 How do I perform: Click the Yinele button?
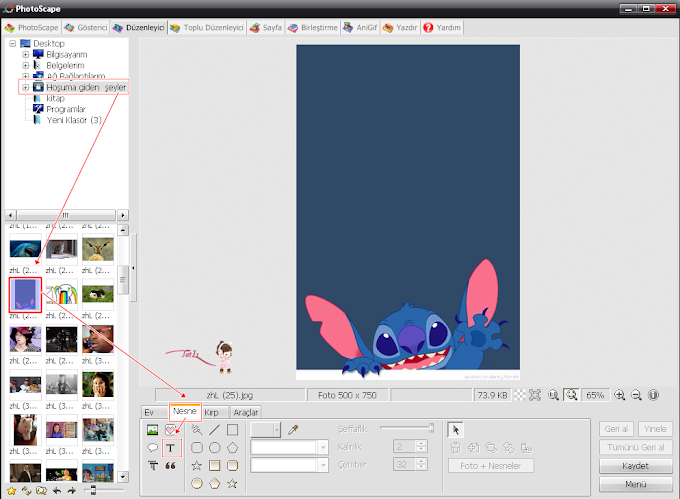coord(655,429)
